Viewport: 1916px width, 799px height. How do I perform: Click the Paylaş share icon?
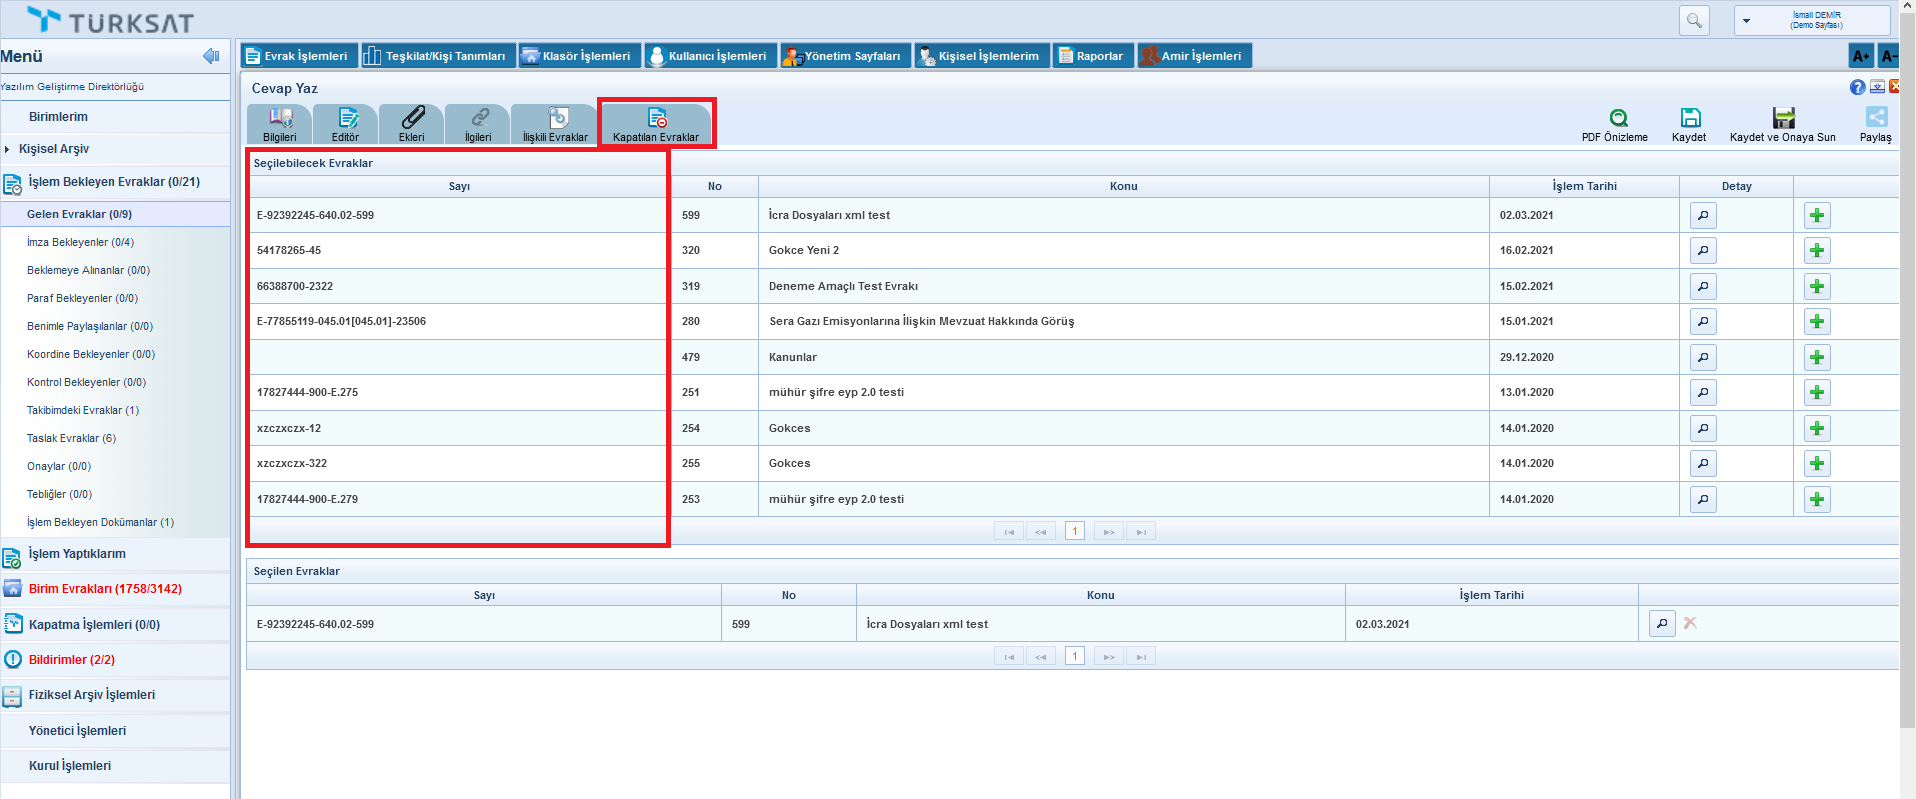1876,118
